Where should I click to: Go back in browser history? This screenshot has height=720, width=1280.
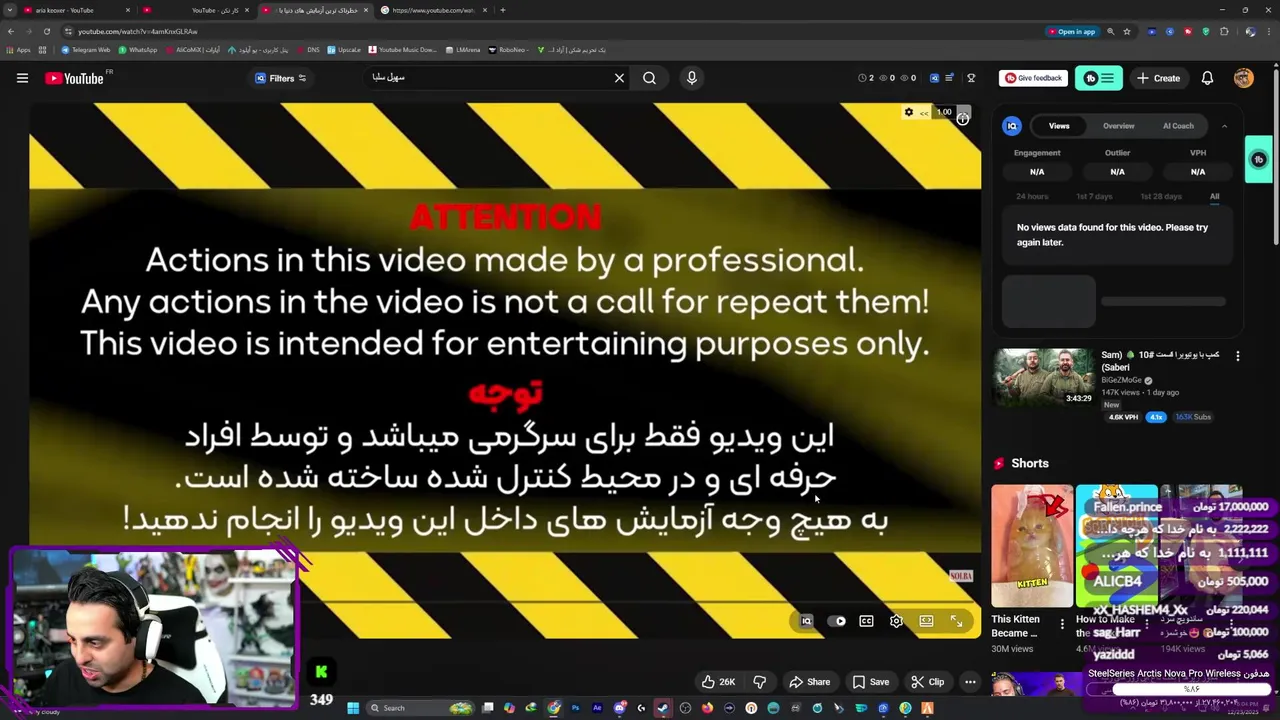point(10,31)
